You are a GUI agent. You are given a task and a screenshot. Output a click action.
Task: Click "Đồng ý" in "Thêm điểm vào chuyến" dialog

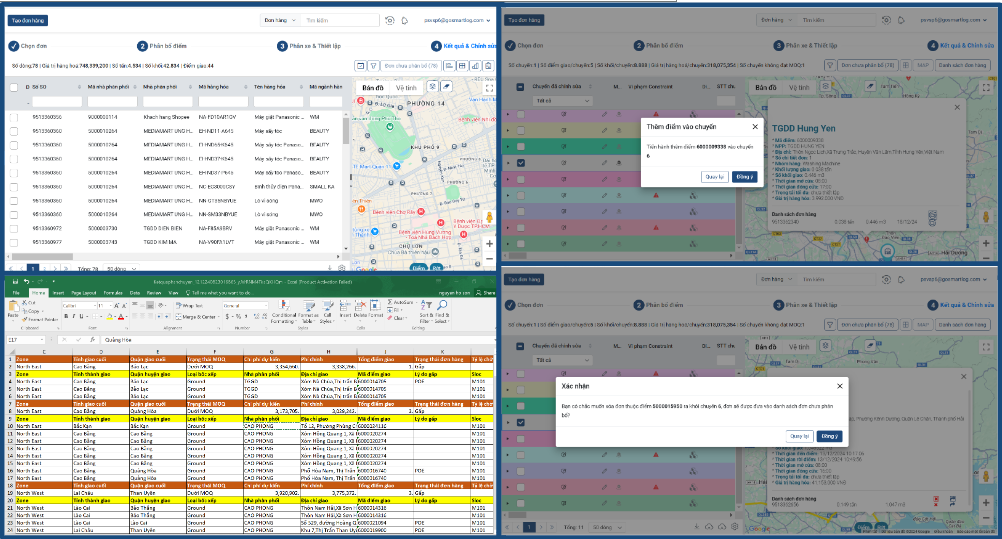[x=744, y=176]
